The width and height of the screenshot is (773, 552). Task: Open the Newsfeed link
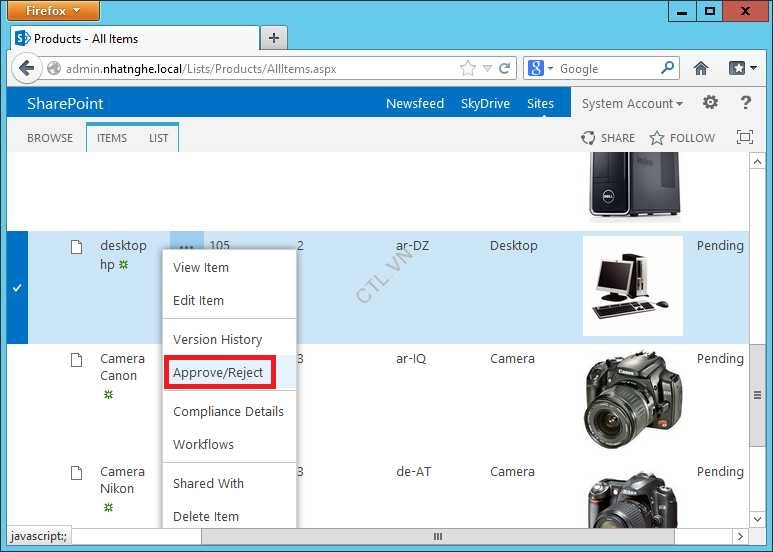[x=414, y=104]
